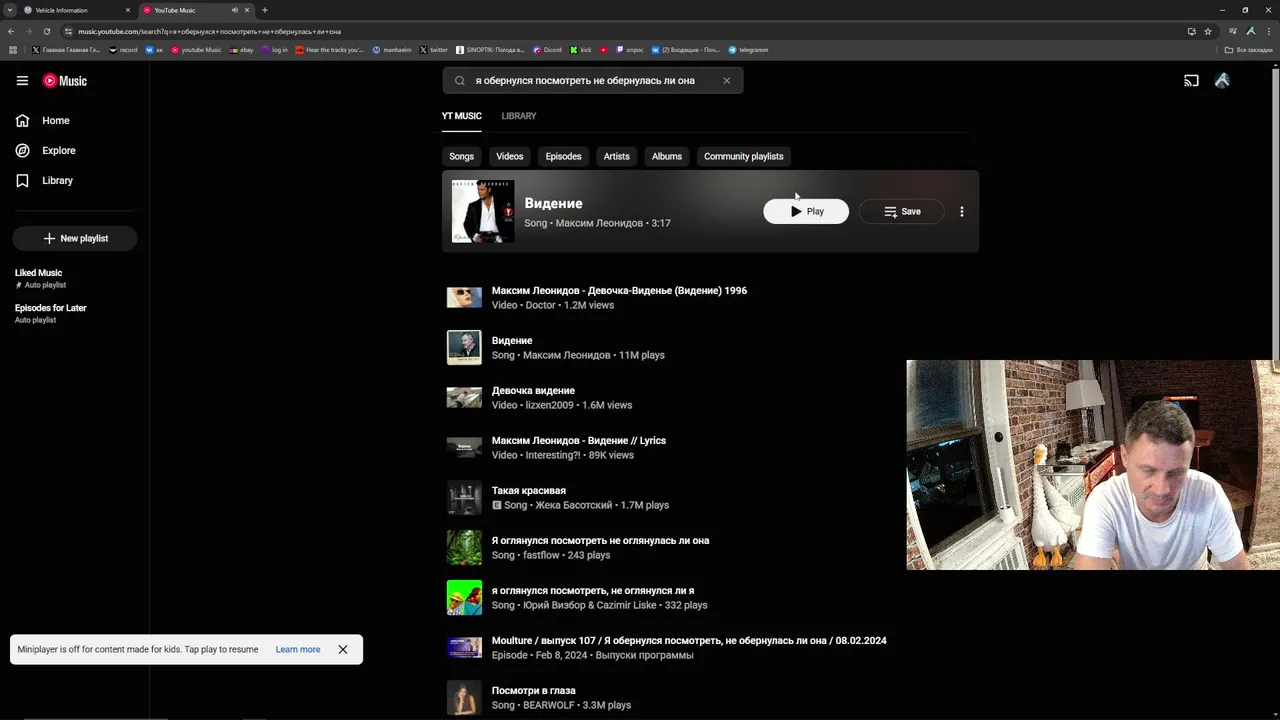Viewport: 1280px width, 720px height.
Task: Close the YouTube Music tab
Action: click(247, 10)
